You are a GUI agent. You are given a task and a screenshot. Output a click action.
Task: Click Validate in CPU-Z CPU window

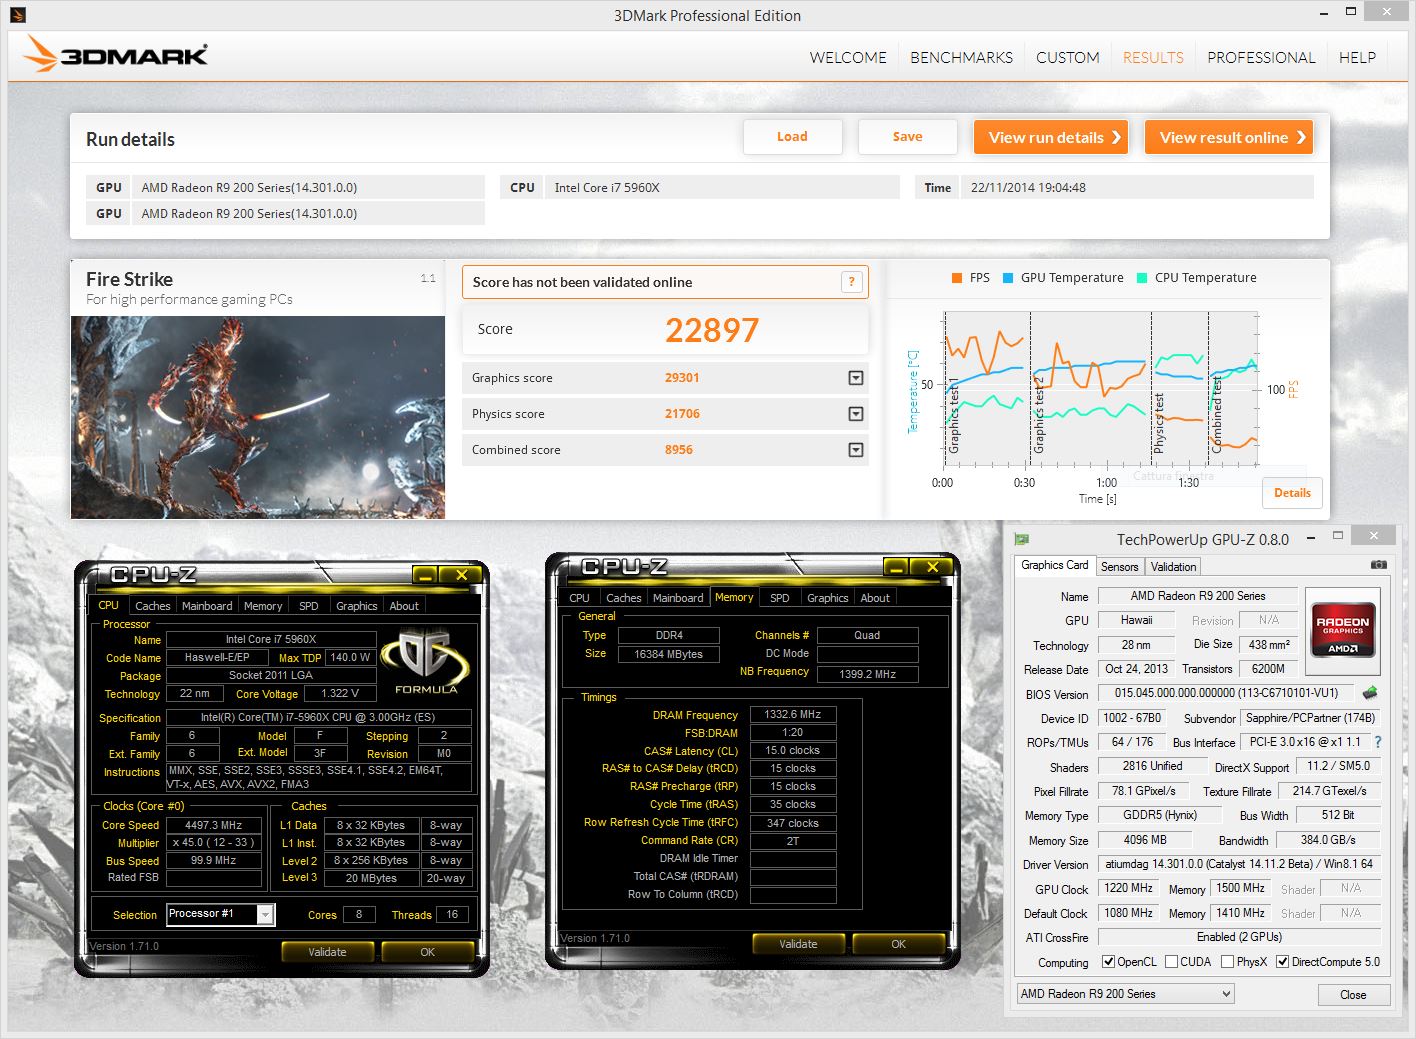pyautogui.click(x=327, y=952)
